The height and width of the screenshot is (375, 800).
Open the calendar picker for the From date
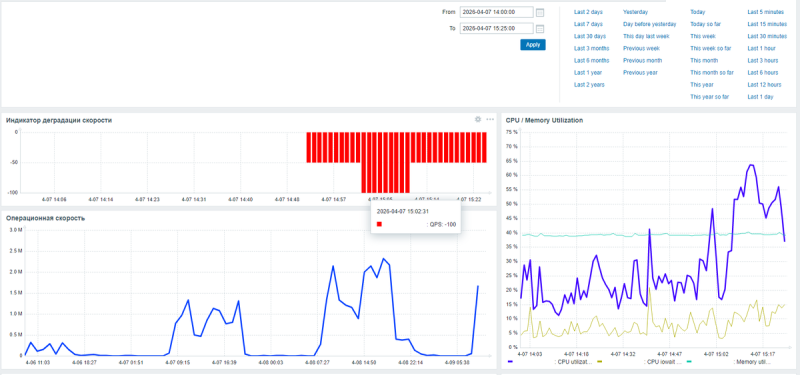540,12
